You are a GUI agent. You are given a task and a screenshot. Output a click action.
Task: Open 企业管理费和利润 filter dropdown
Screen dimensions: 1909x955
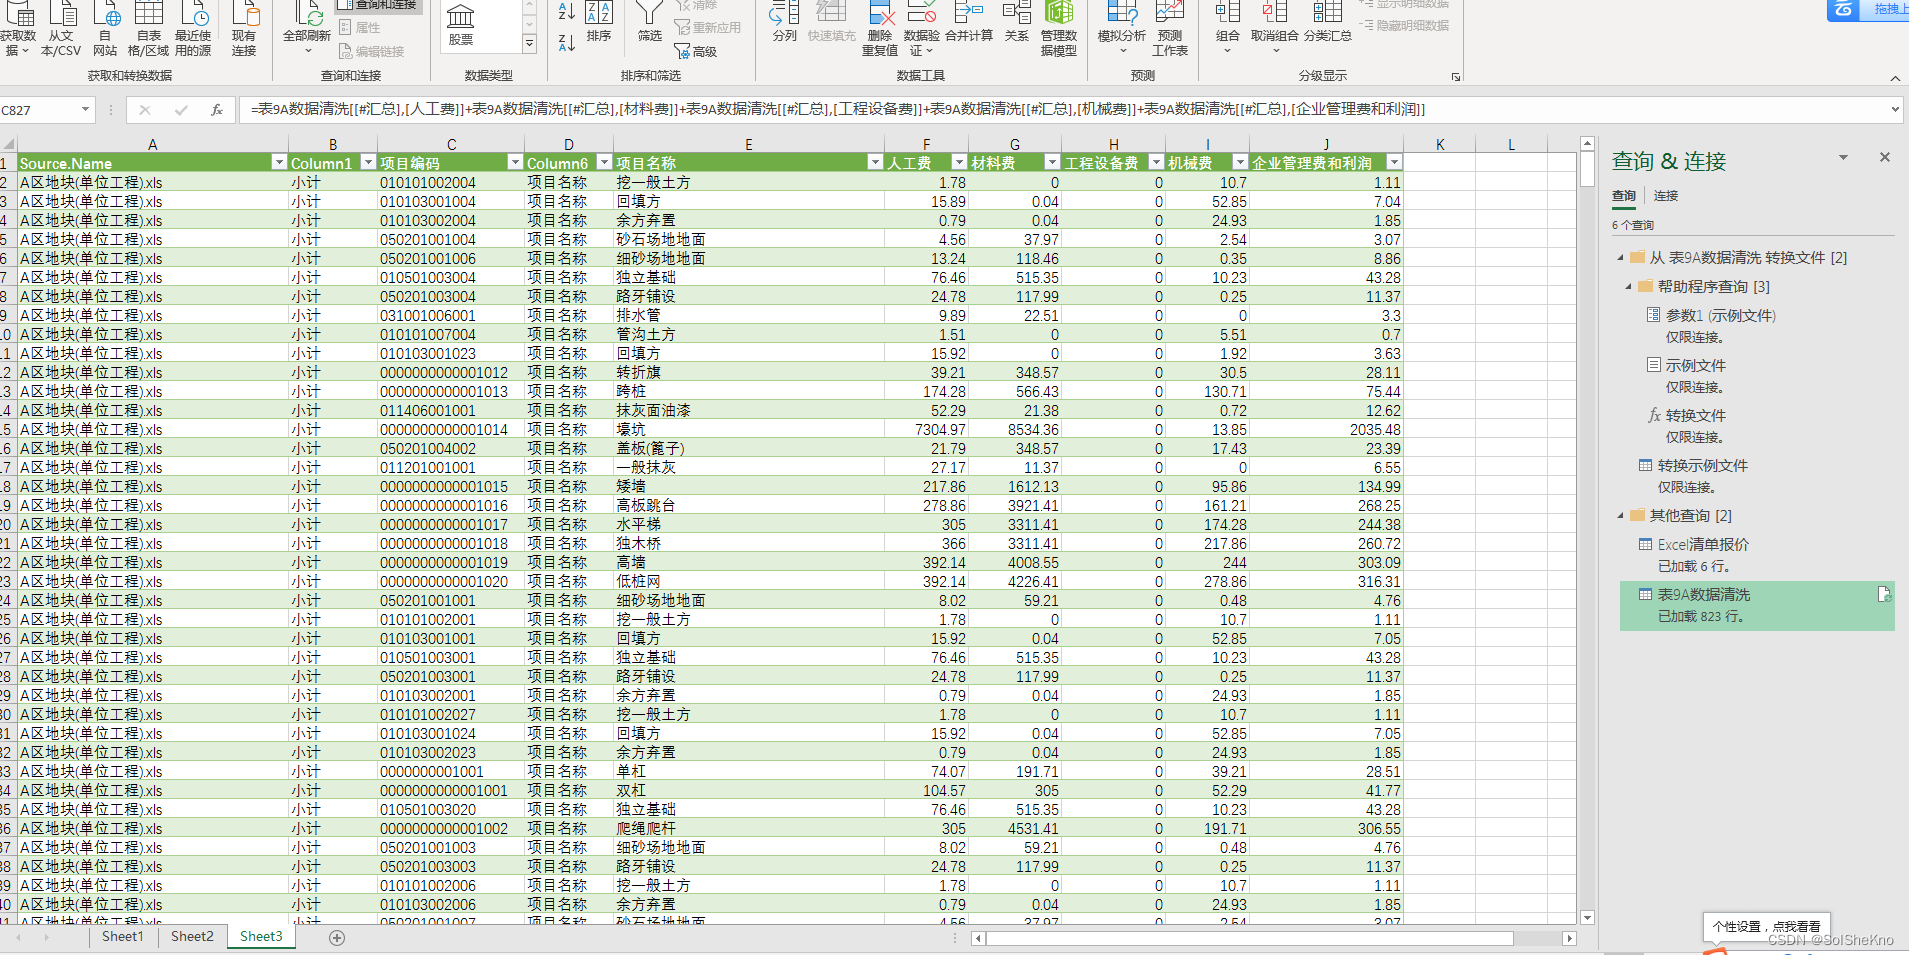coord(1394,162)
